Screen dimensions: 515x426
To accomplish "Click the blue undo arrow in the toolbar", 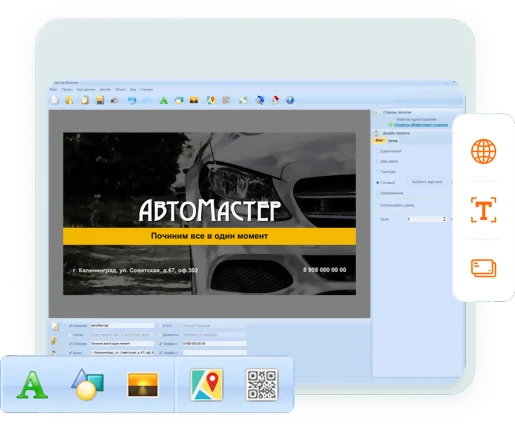I will (x=132, y=100).
